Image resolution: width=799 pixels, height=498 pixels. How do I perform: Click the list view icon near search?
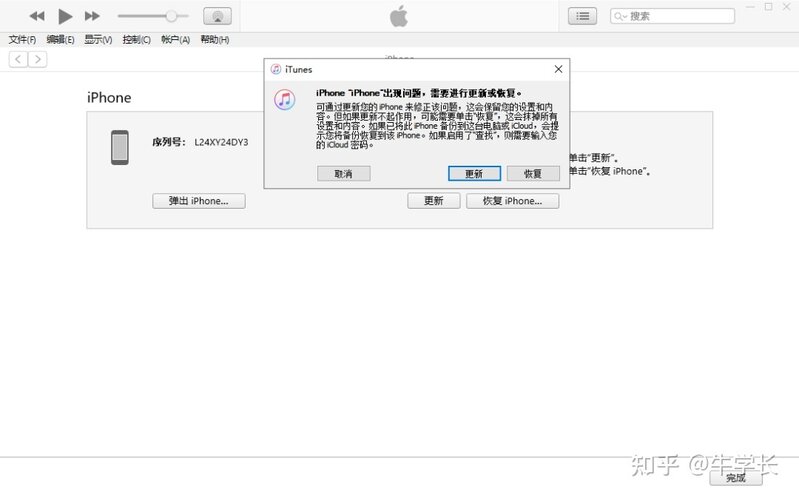tap(582, 16)
